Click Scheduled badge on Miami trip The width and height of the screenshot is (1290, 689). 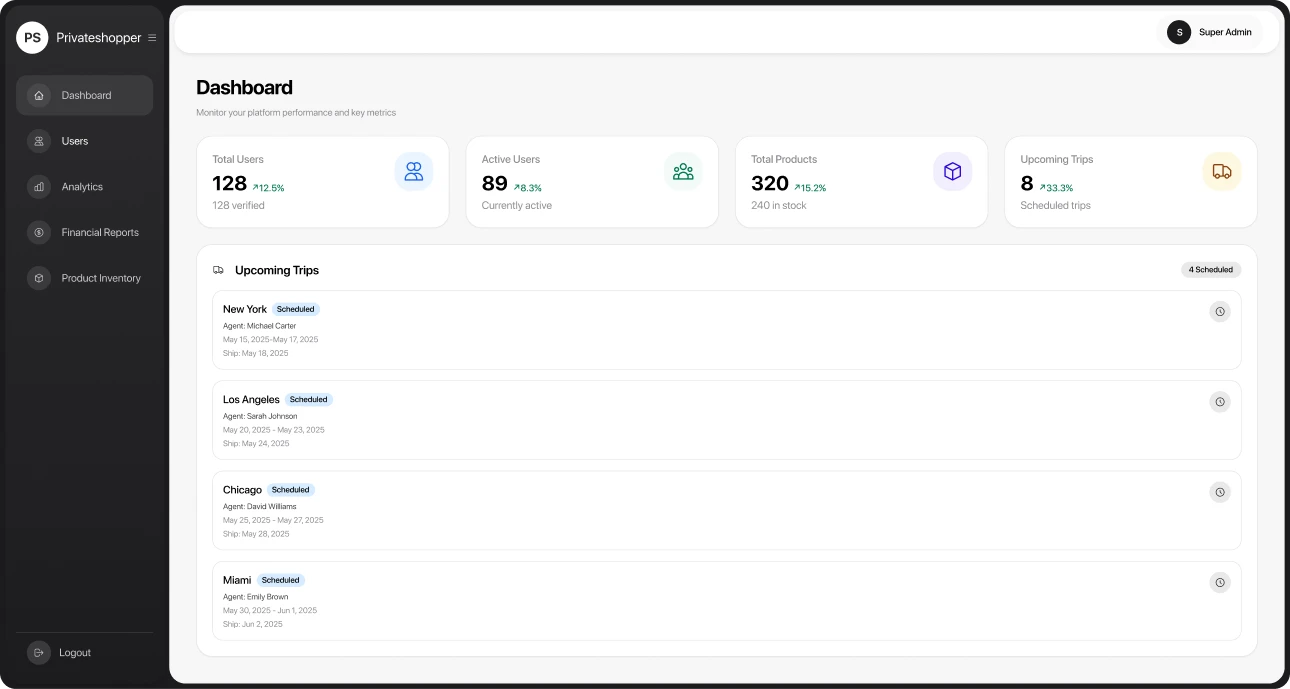coord(281,580)
